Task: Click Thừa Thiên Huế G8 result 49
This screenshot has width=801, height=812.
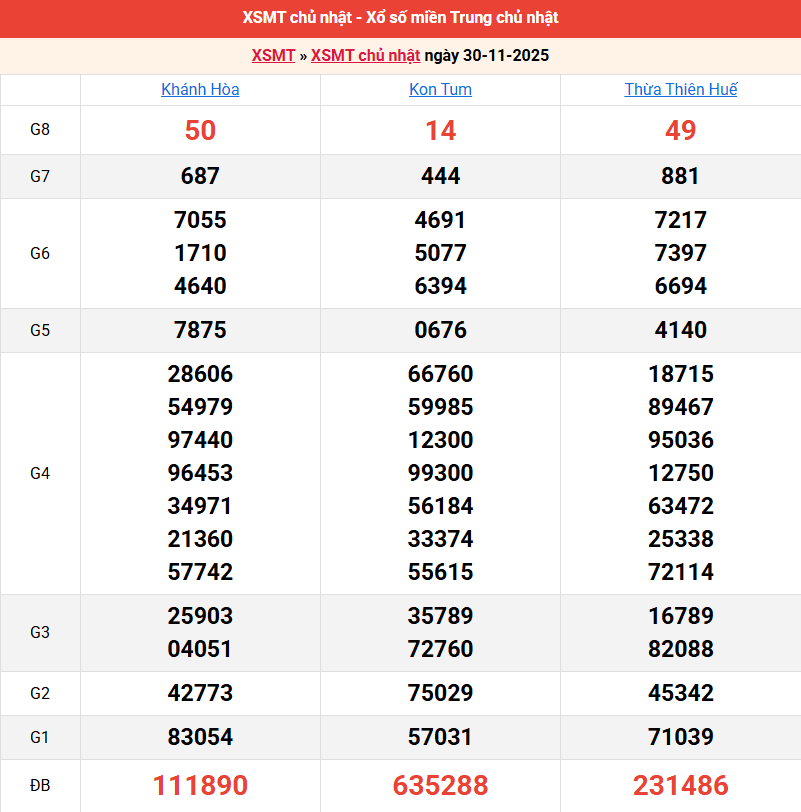Action: [x=680, y=130]
